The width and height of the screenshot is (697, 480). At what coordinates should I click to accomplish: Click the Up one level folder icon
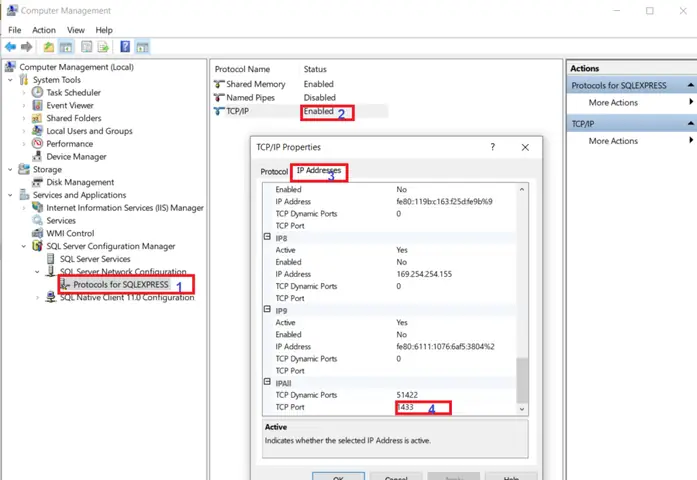click(48, 47)
